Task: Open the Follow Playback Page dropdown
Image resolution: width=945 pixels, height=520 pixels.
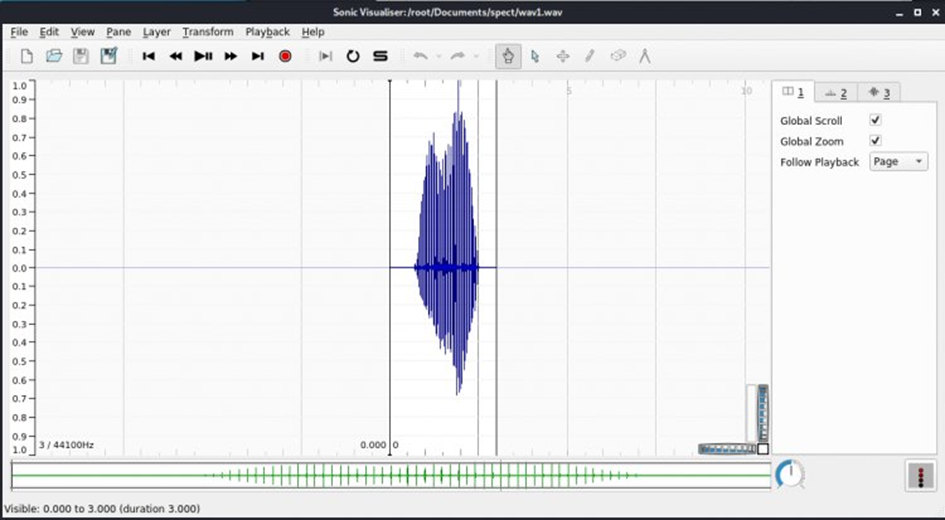Action: (x=898, y=161)
